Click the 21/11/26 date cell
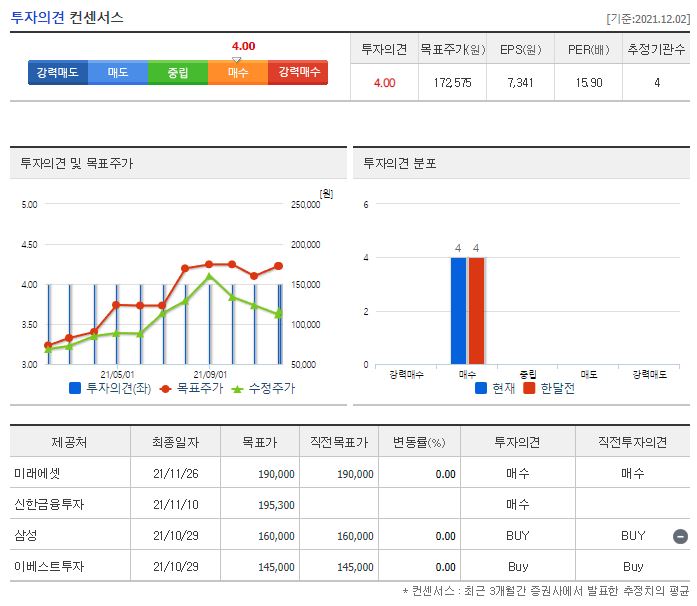Viewport: 697px width, 606px height. coord(176,474)
